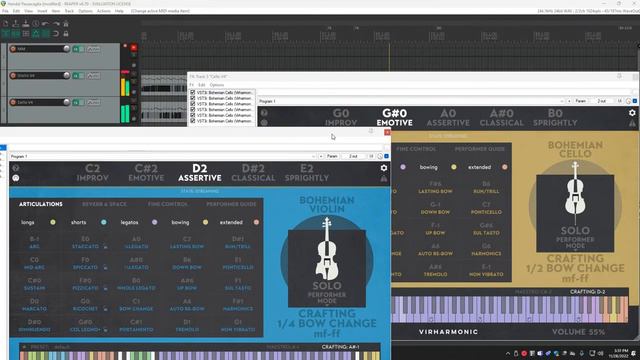Toggle the bypass checkbox of the Violin FX window
This screenshot has height=360, width=640.
click(386, 156)
